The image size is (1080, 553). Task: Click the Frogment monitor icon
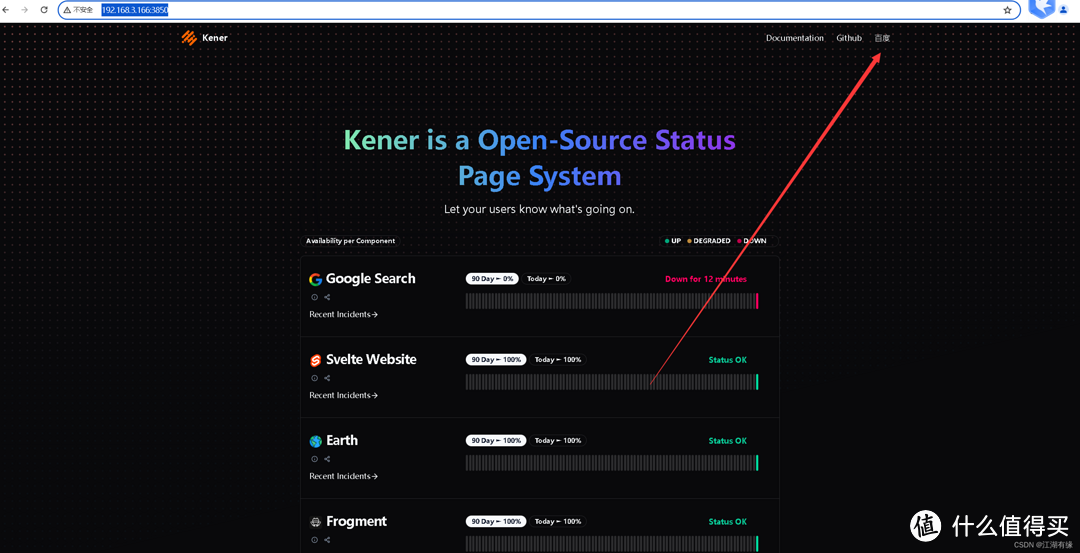[x=315, y=522]
